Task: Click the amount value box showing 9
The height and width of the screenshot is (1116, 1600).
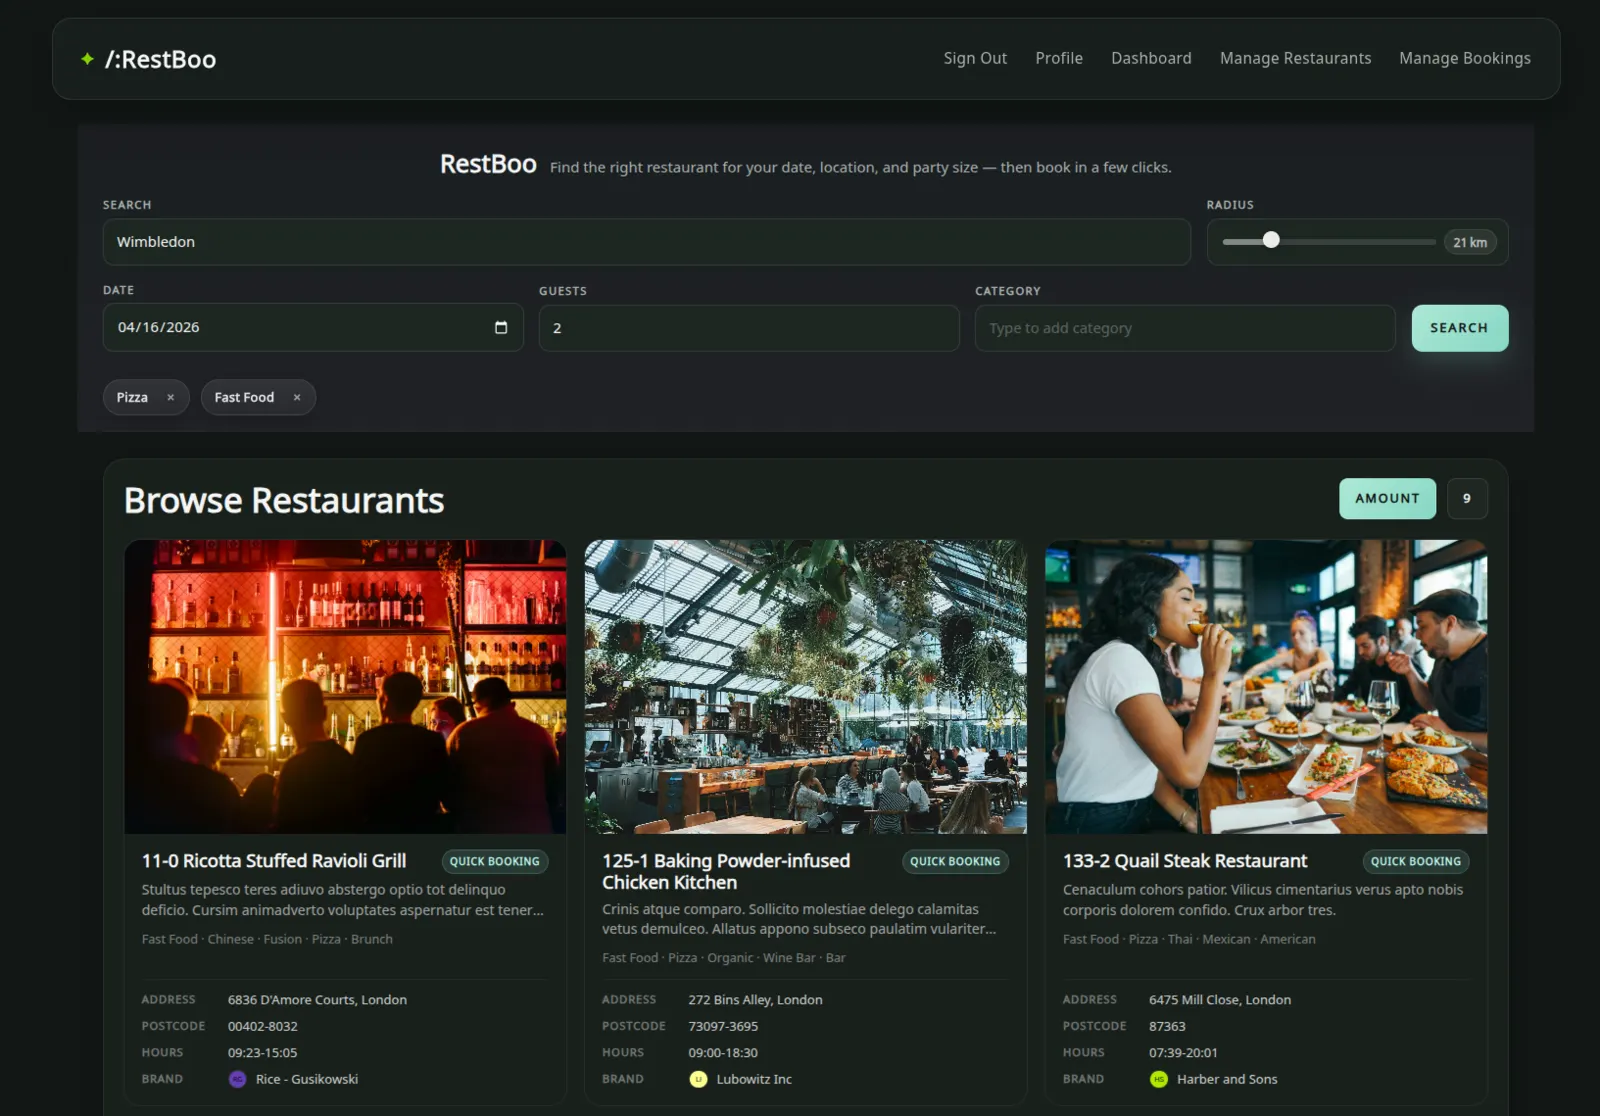Action: pyautogui.click(x=1467, y=498)
